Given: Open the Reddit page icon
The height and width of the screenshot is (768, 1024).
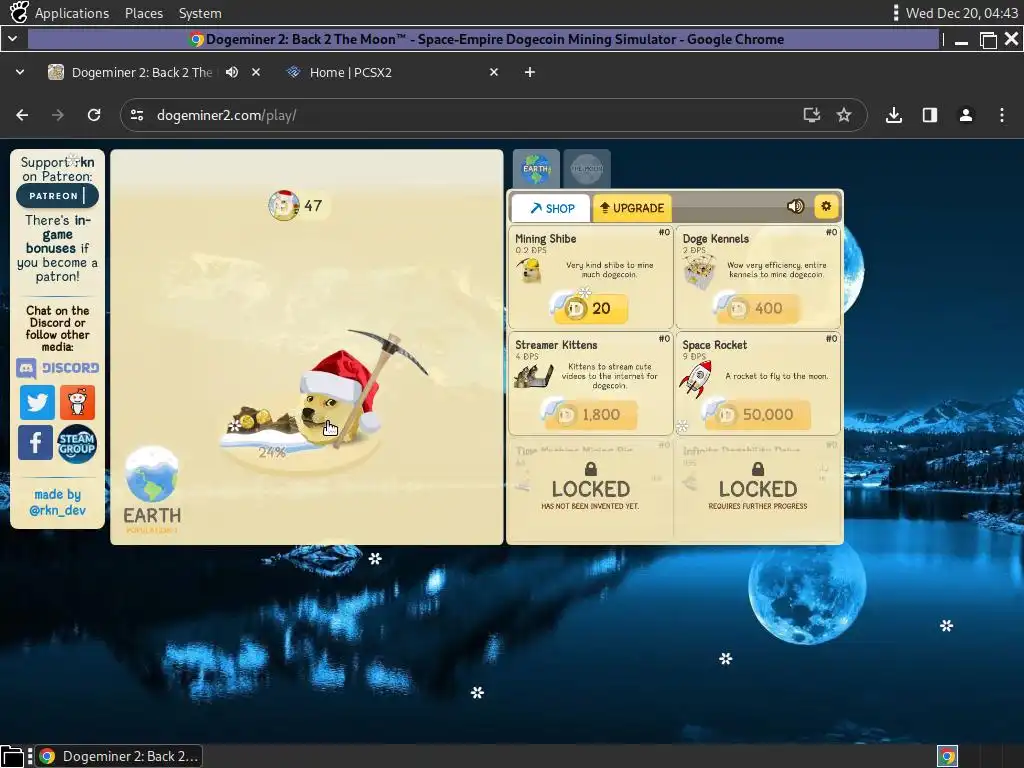Looking at the screenshot, I should [x=77, y=402].
